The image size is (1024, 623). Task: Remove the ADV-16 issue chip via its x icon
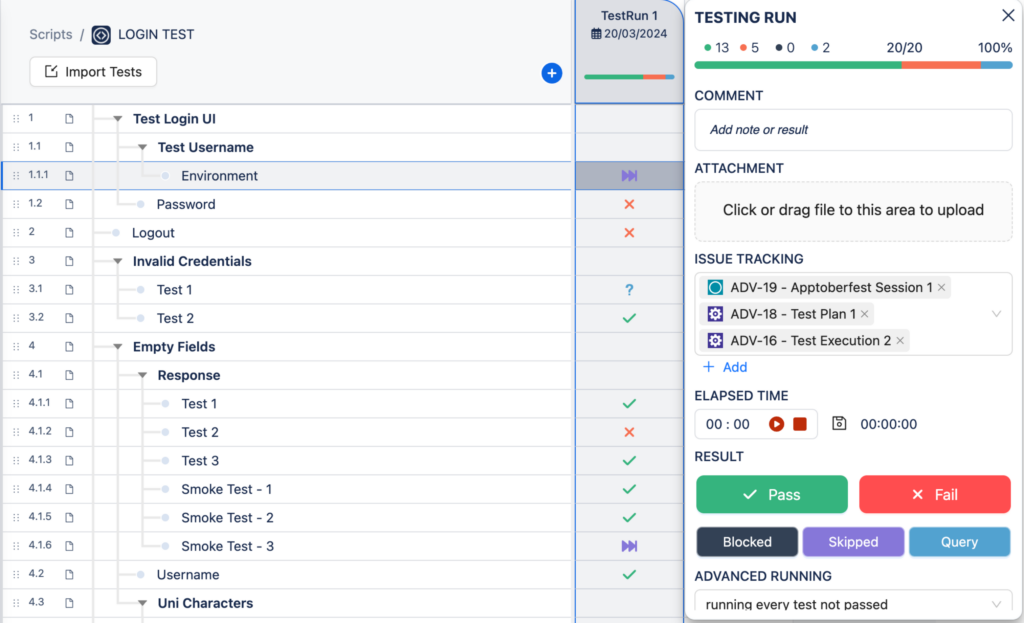899,340
